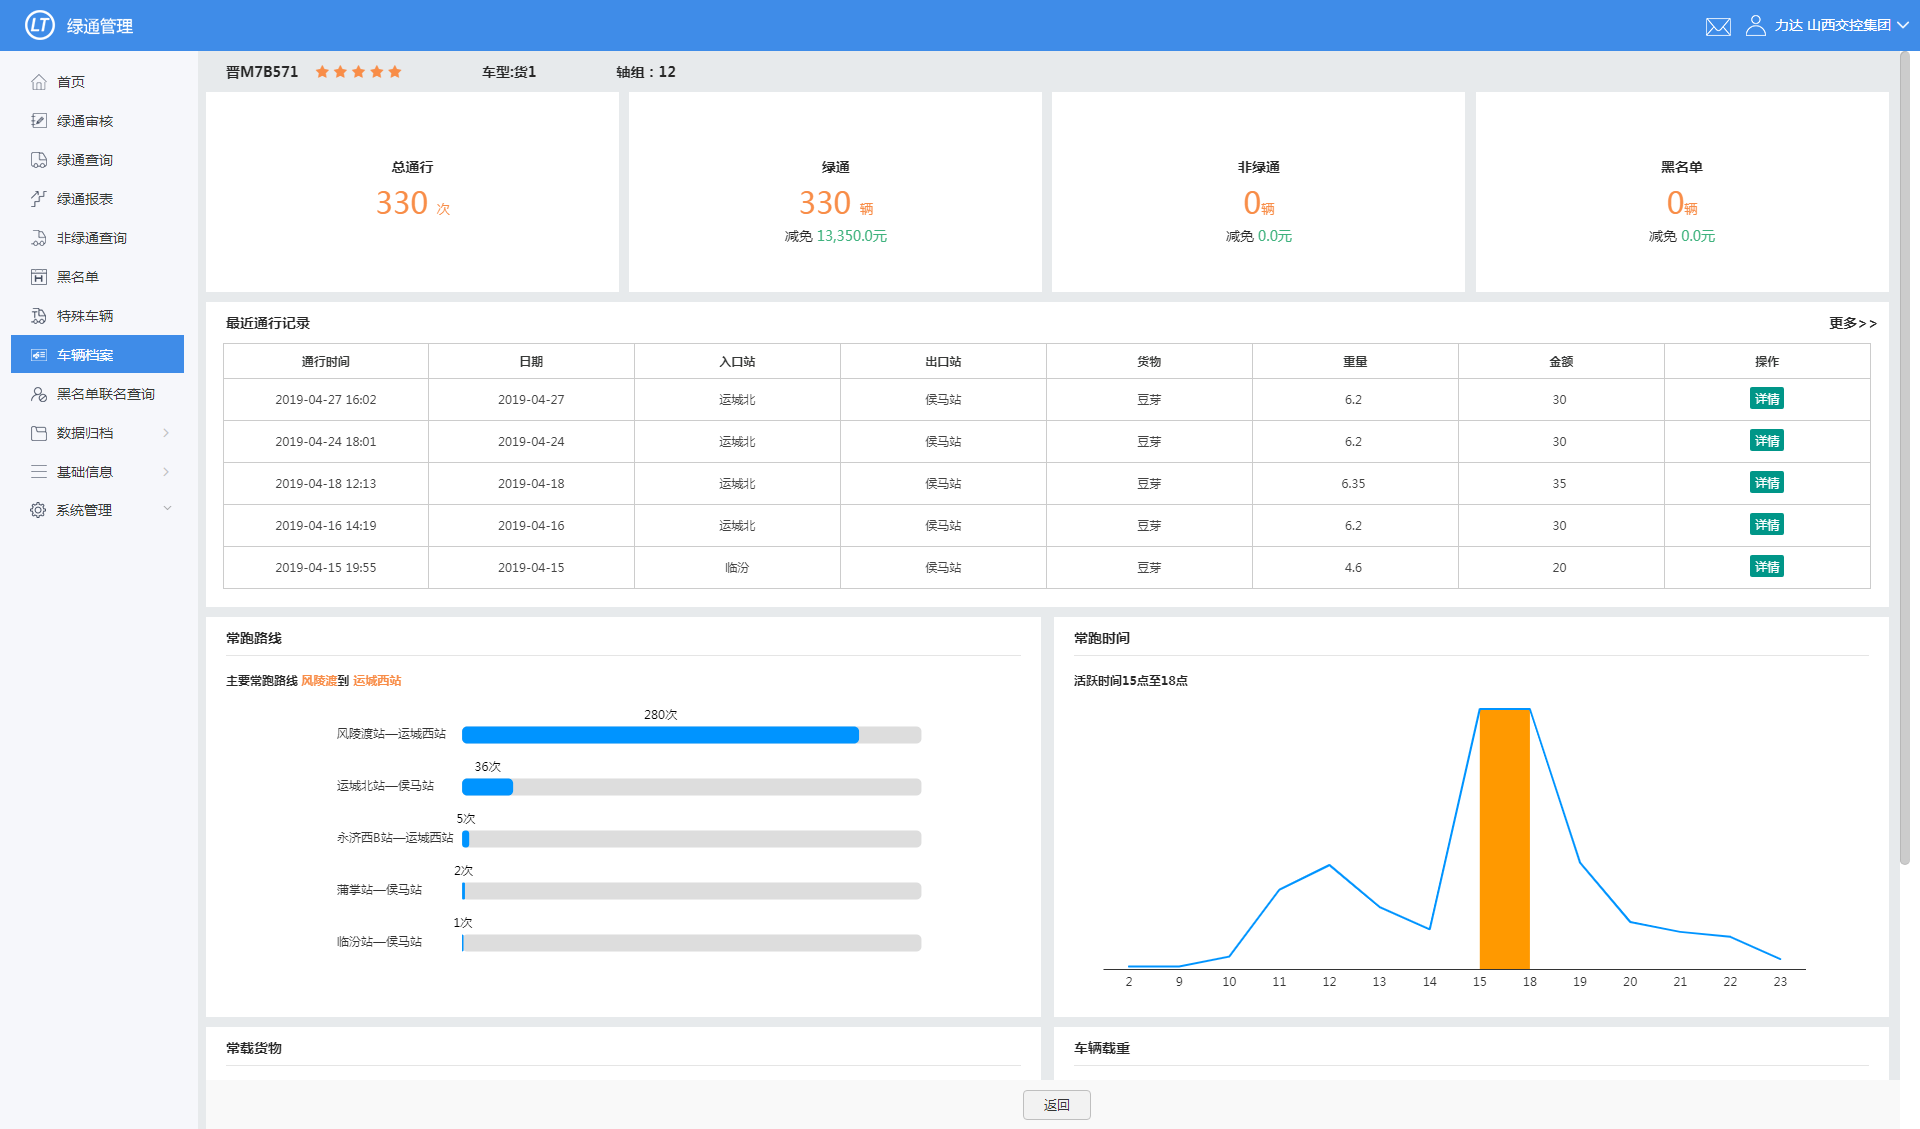Click the 黑名单 0辆 summary card
The height and width of the screenshot is (1129, 1920).
(x=1682, y=192)
